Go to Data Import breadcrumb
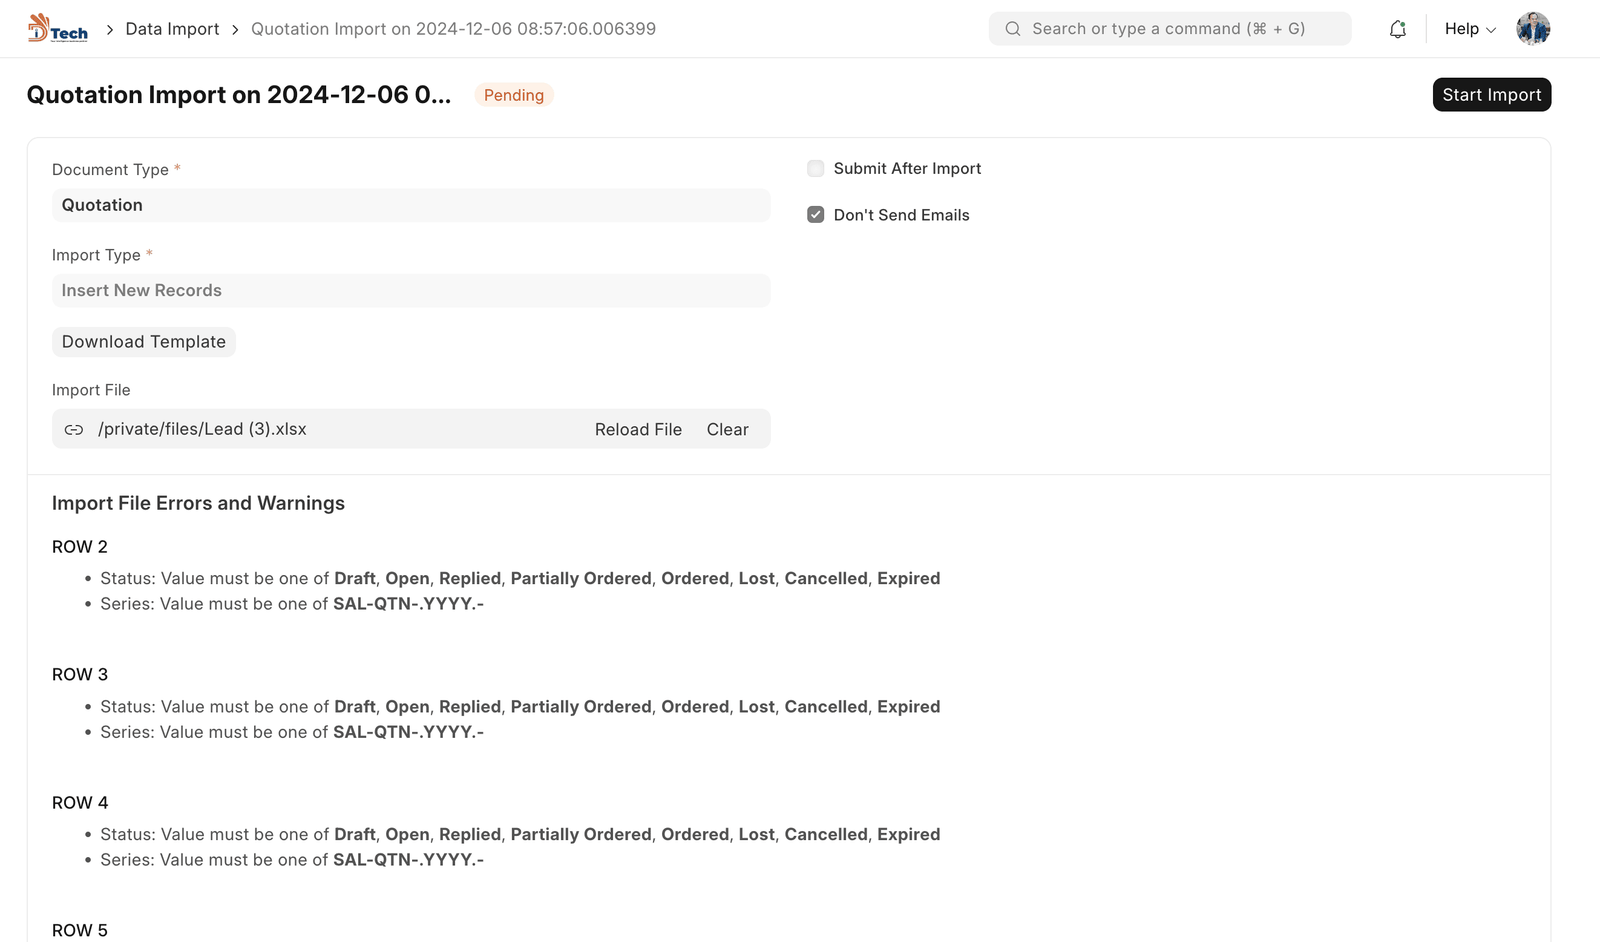This screenshot has height=942, width=1600. (x=172, y=29)
